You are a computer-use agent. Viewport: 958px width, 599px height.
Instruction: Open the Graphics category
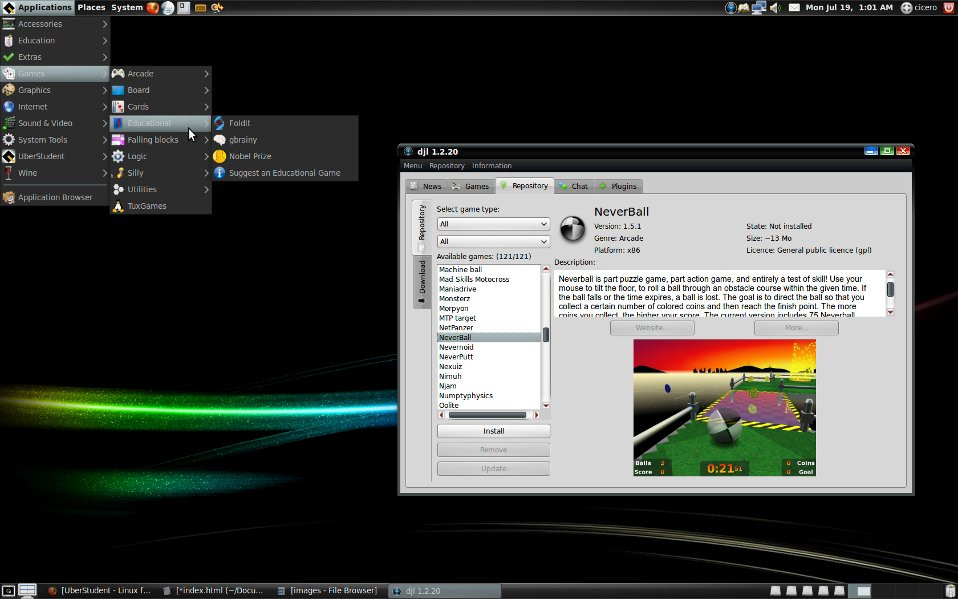click(55, 90)
